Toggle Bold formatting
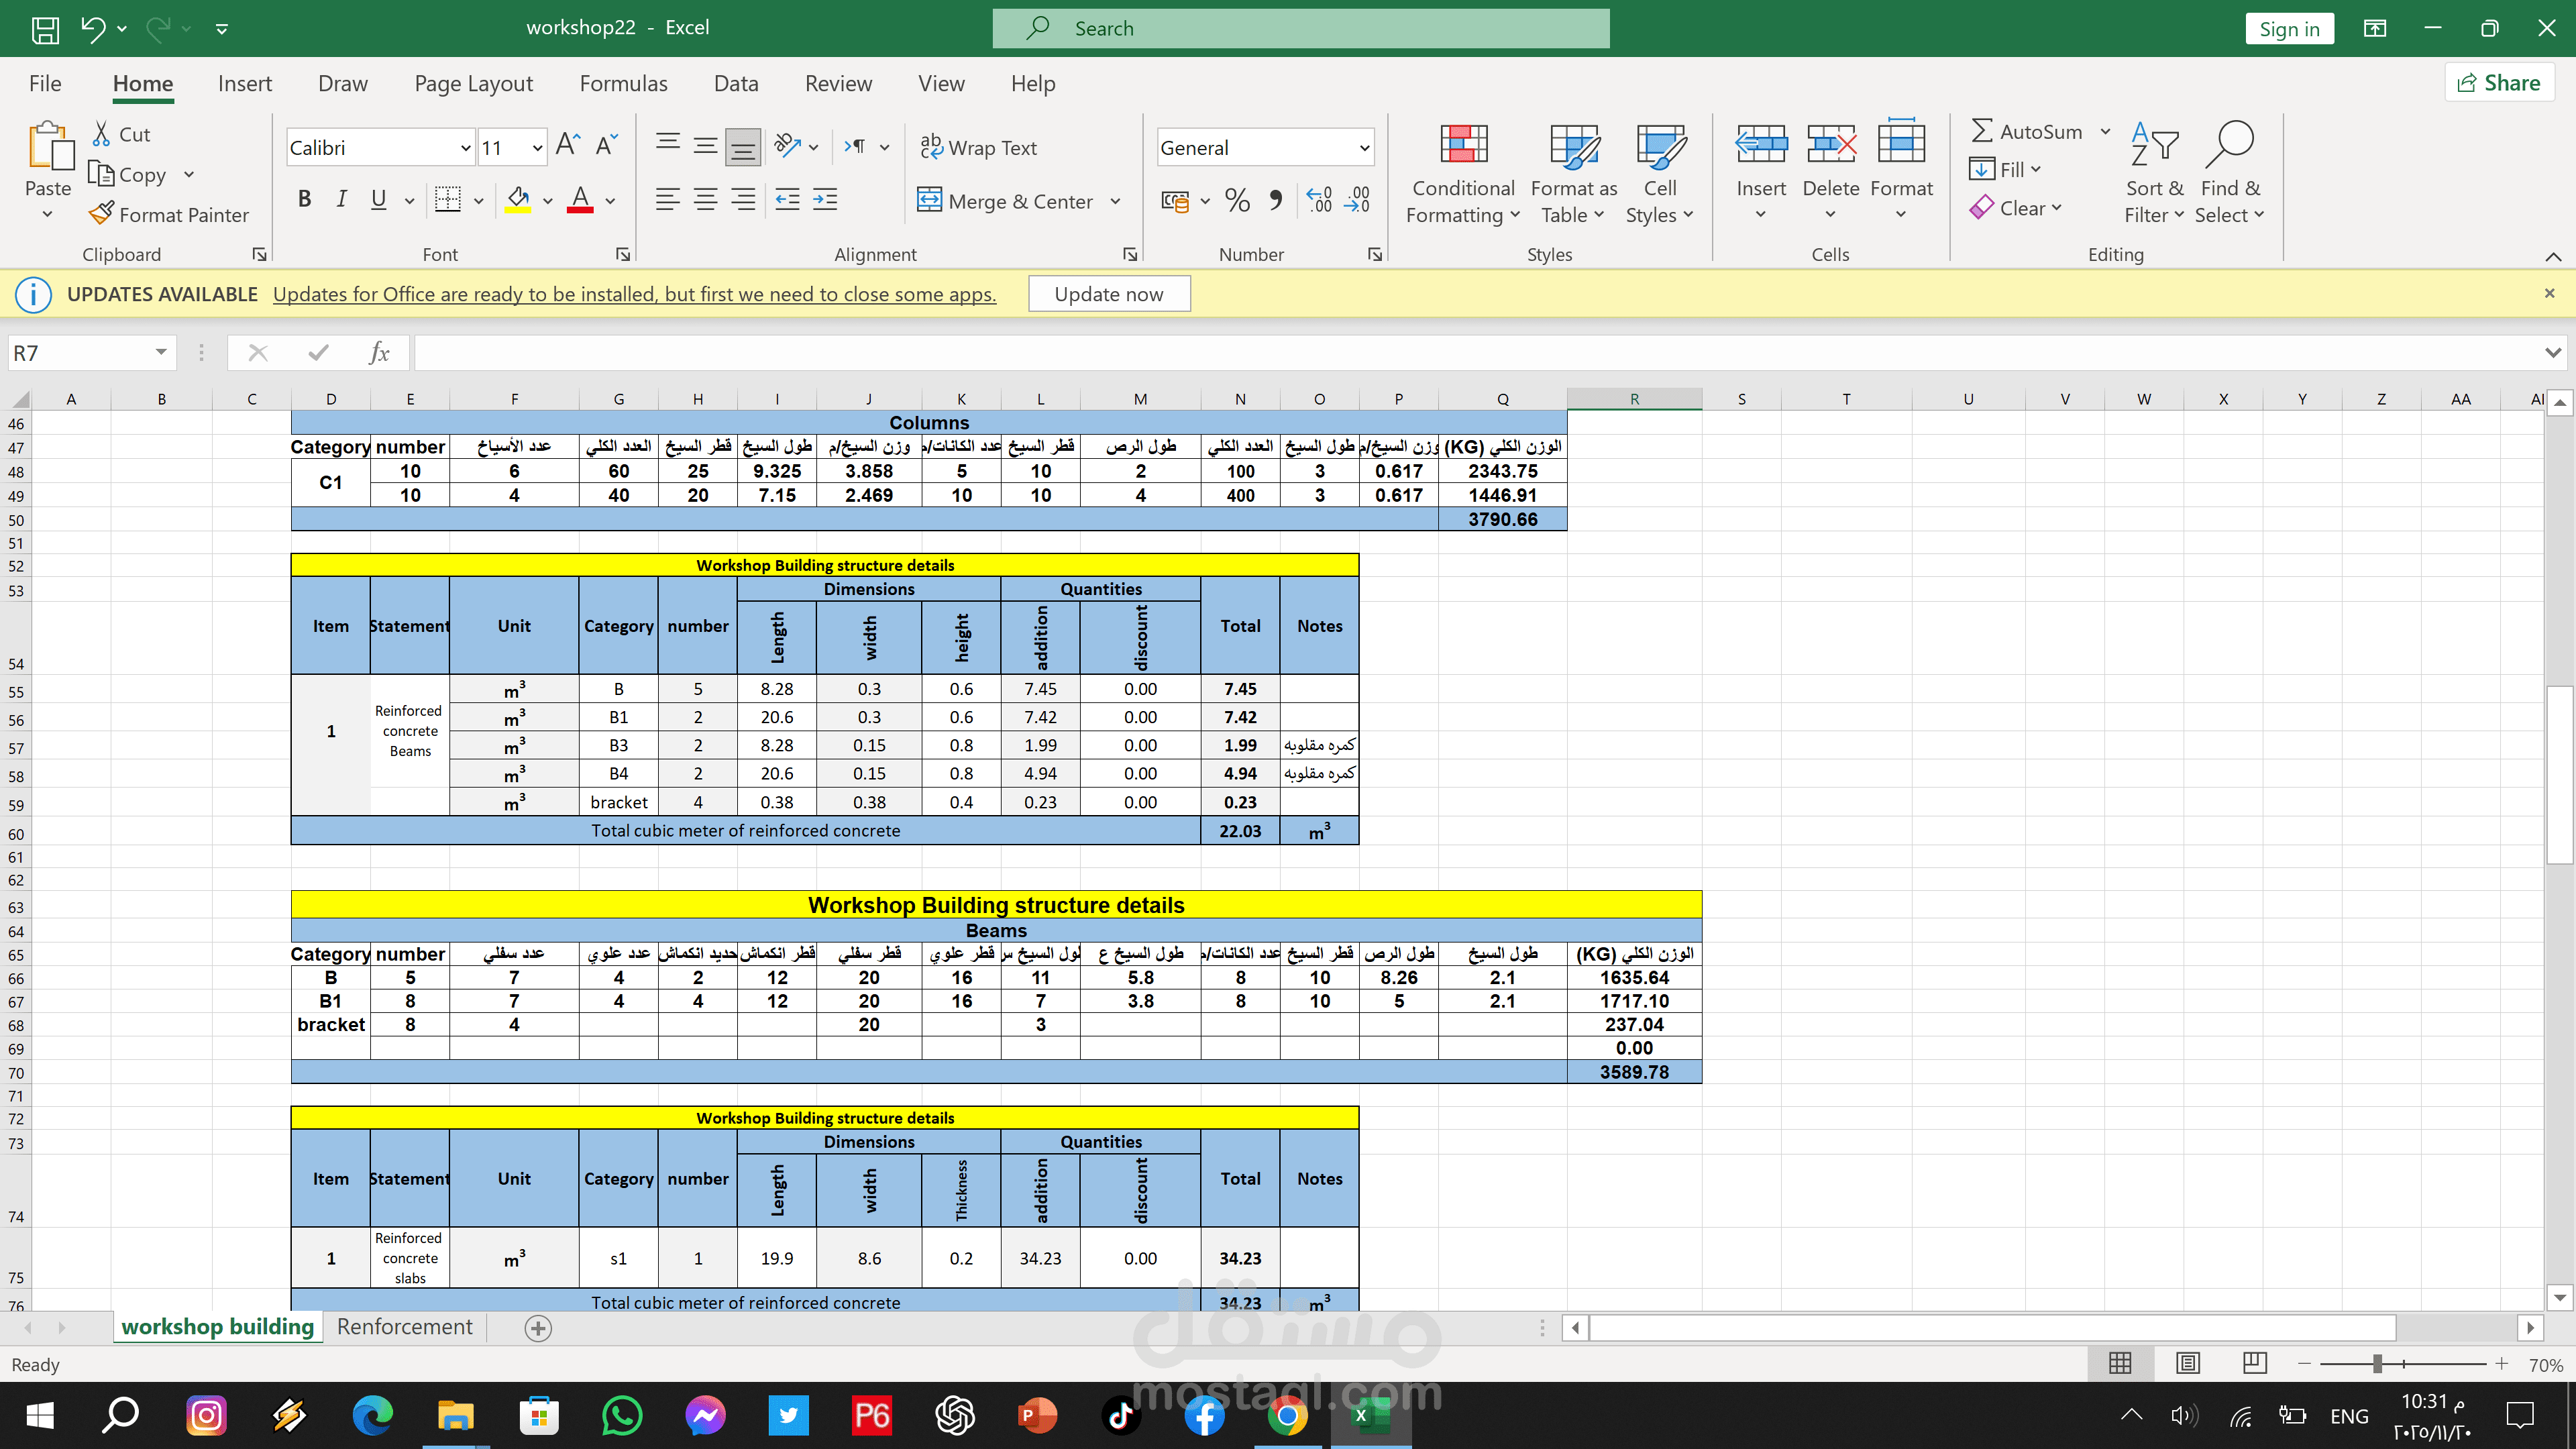The width and height of the screenshot is (2576, 1449). pos(305,200)
